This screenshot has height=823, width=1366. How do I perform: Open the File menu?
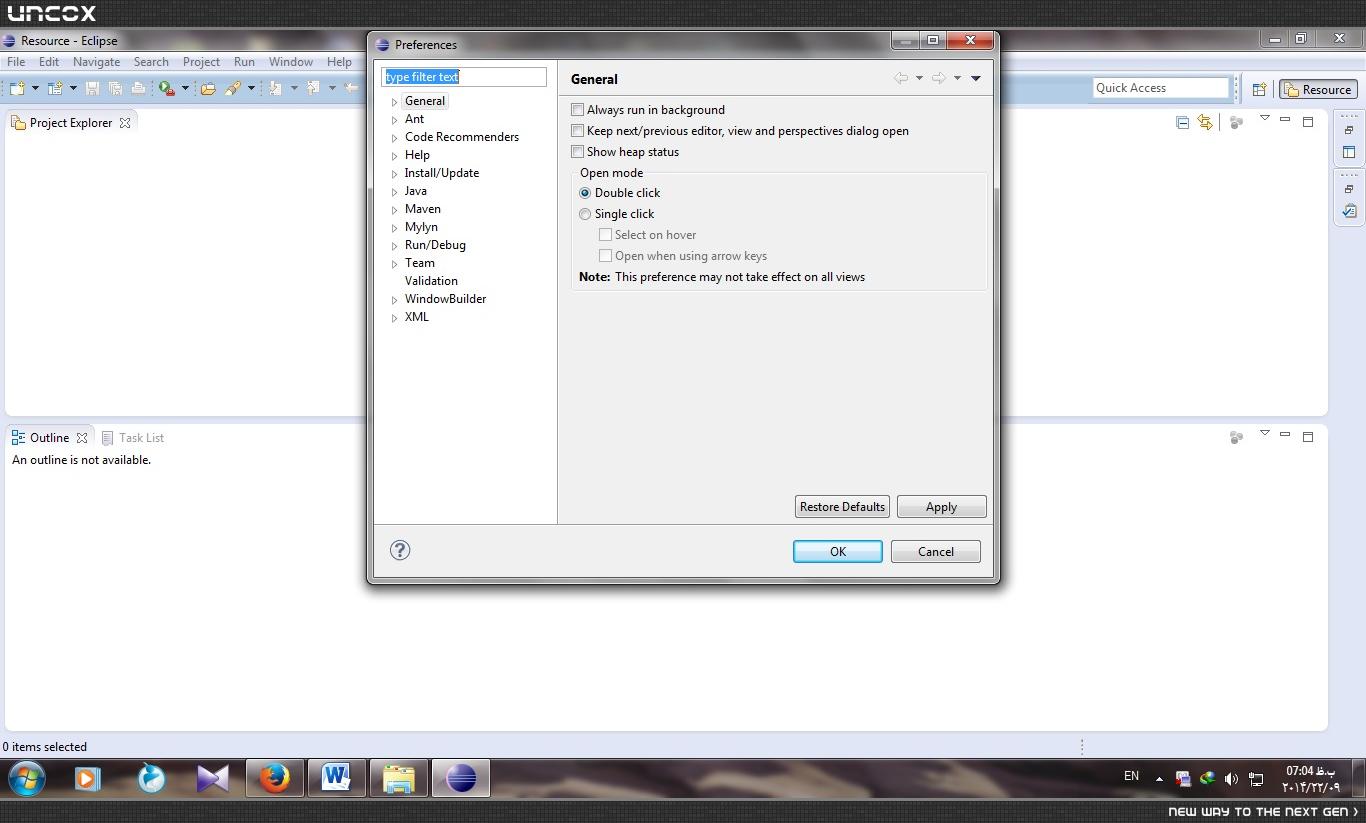point(16,61)
